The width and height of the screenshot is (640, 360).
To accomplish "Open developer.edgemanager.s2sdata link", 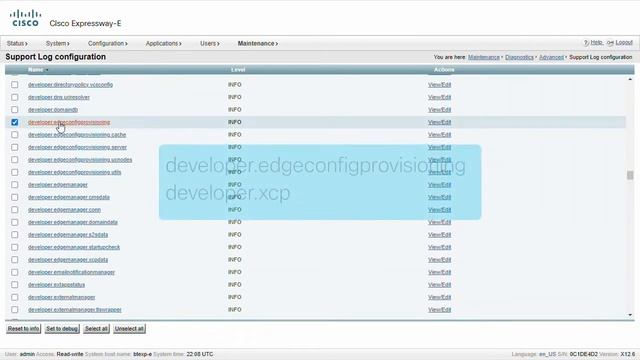I will pos(68,235).
